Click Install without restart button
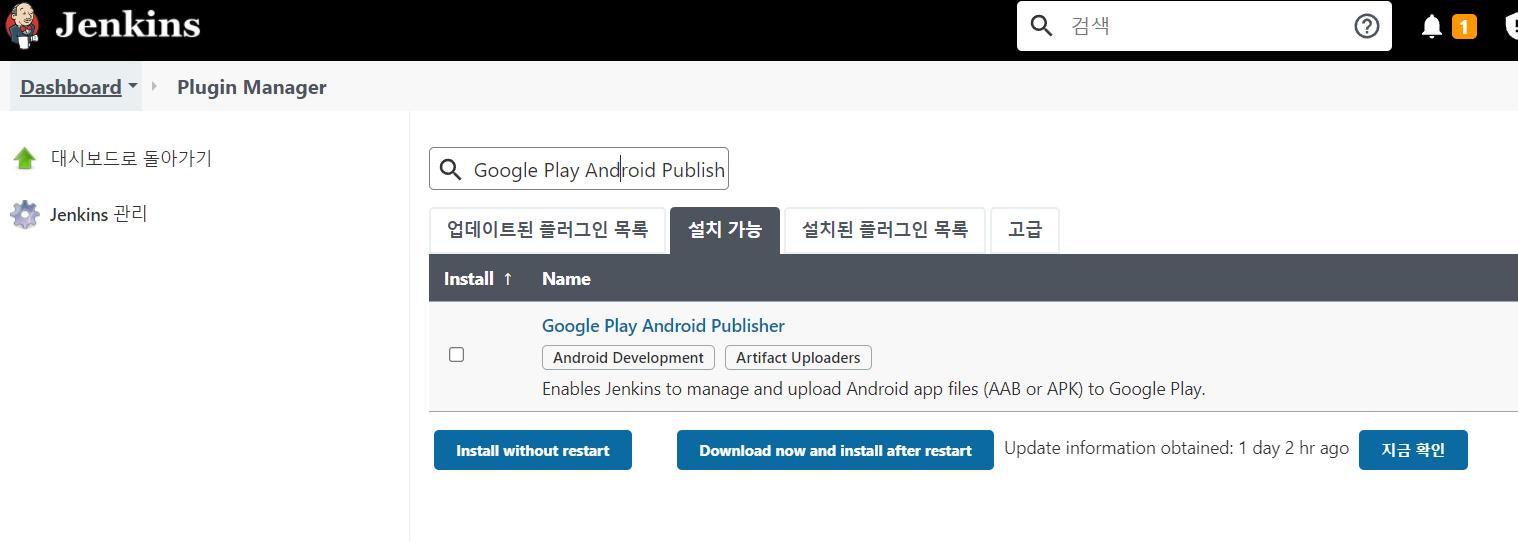The image size is (1518, 542). [533, 450]
